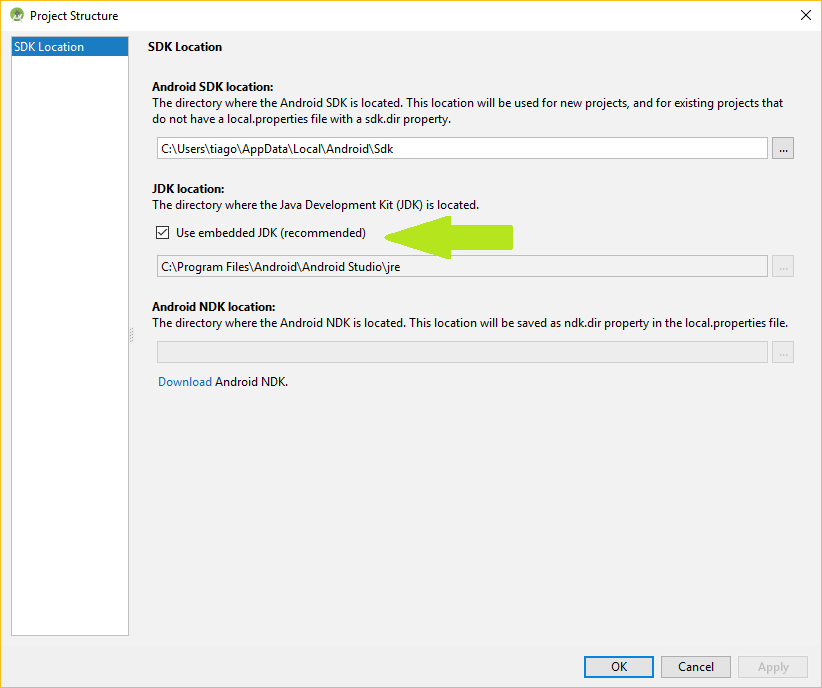Image resolution: width=822 pixels, height=688 pixels.
Task: Select SDK Location in the sidebar
Action: coord(70,47)
